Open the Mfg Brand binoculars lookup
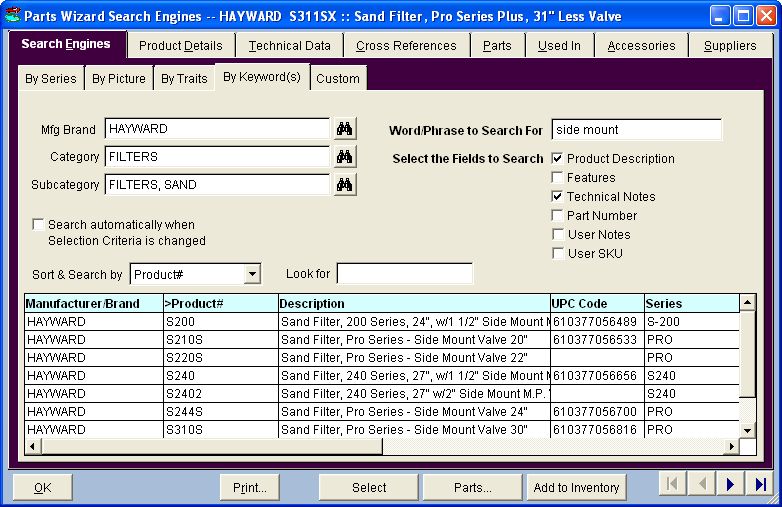 pos(344,129)
